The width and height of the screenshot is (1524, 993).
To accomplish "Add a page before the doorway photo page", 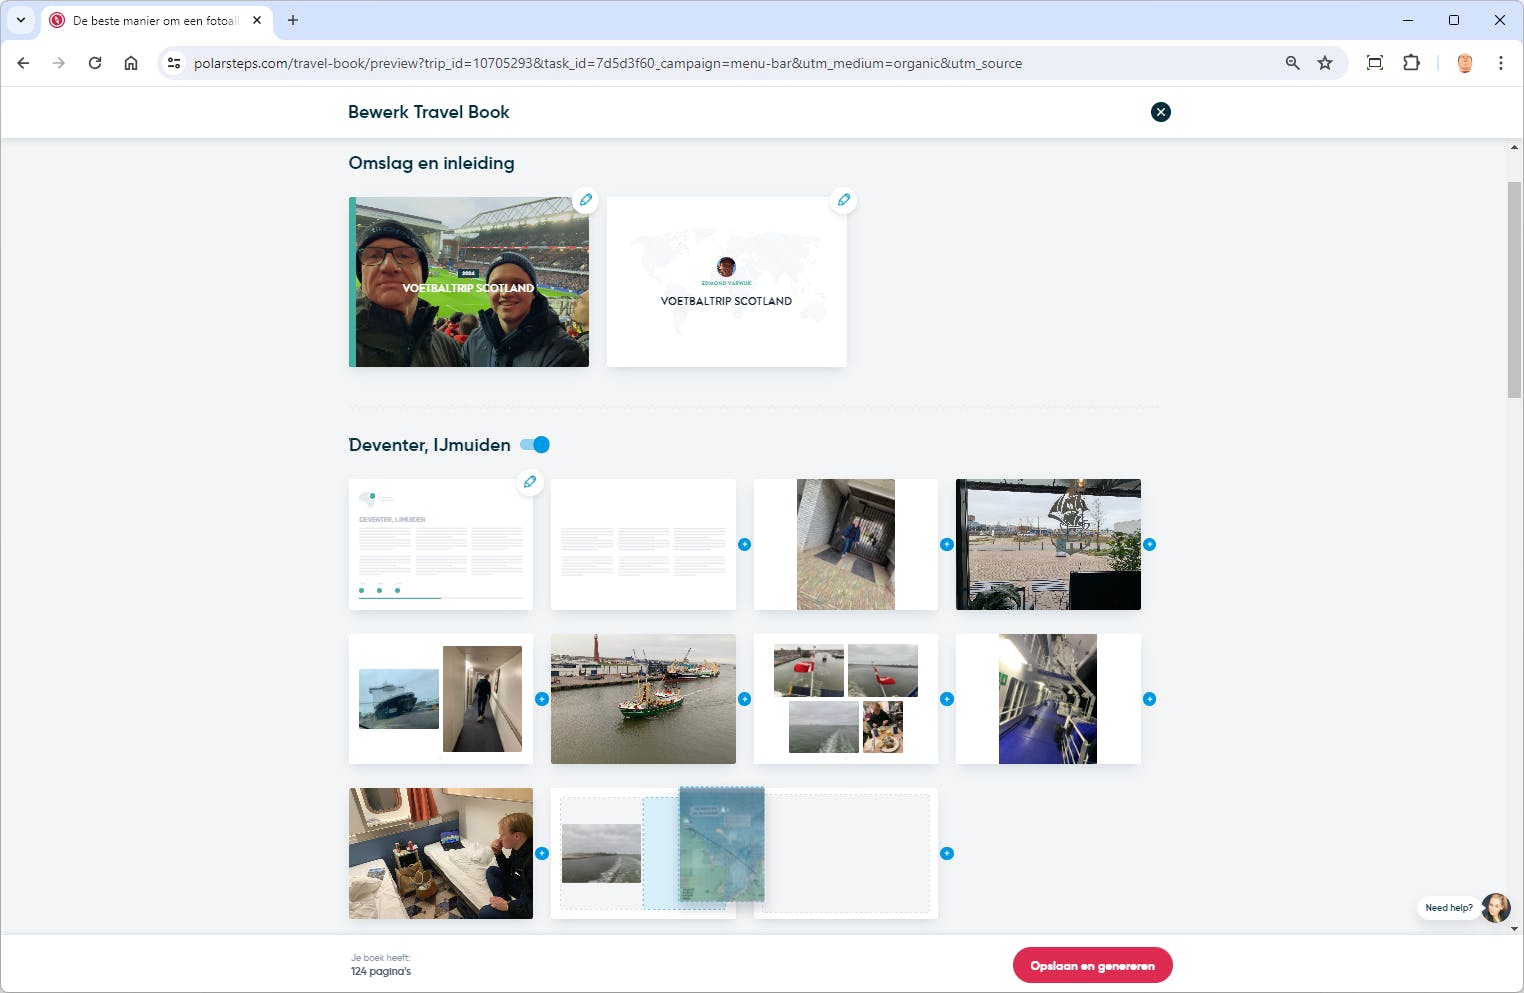I will click(744, 545).
